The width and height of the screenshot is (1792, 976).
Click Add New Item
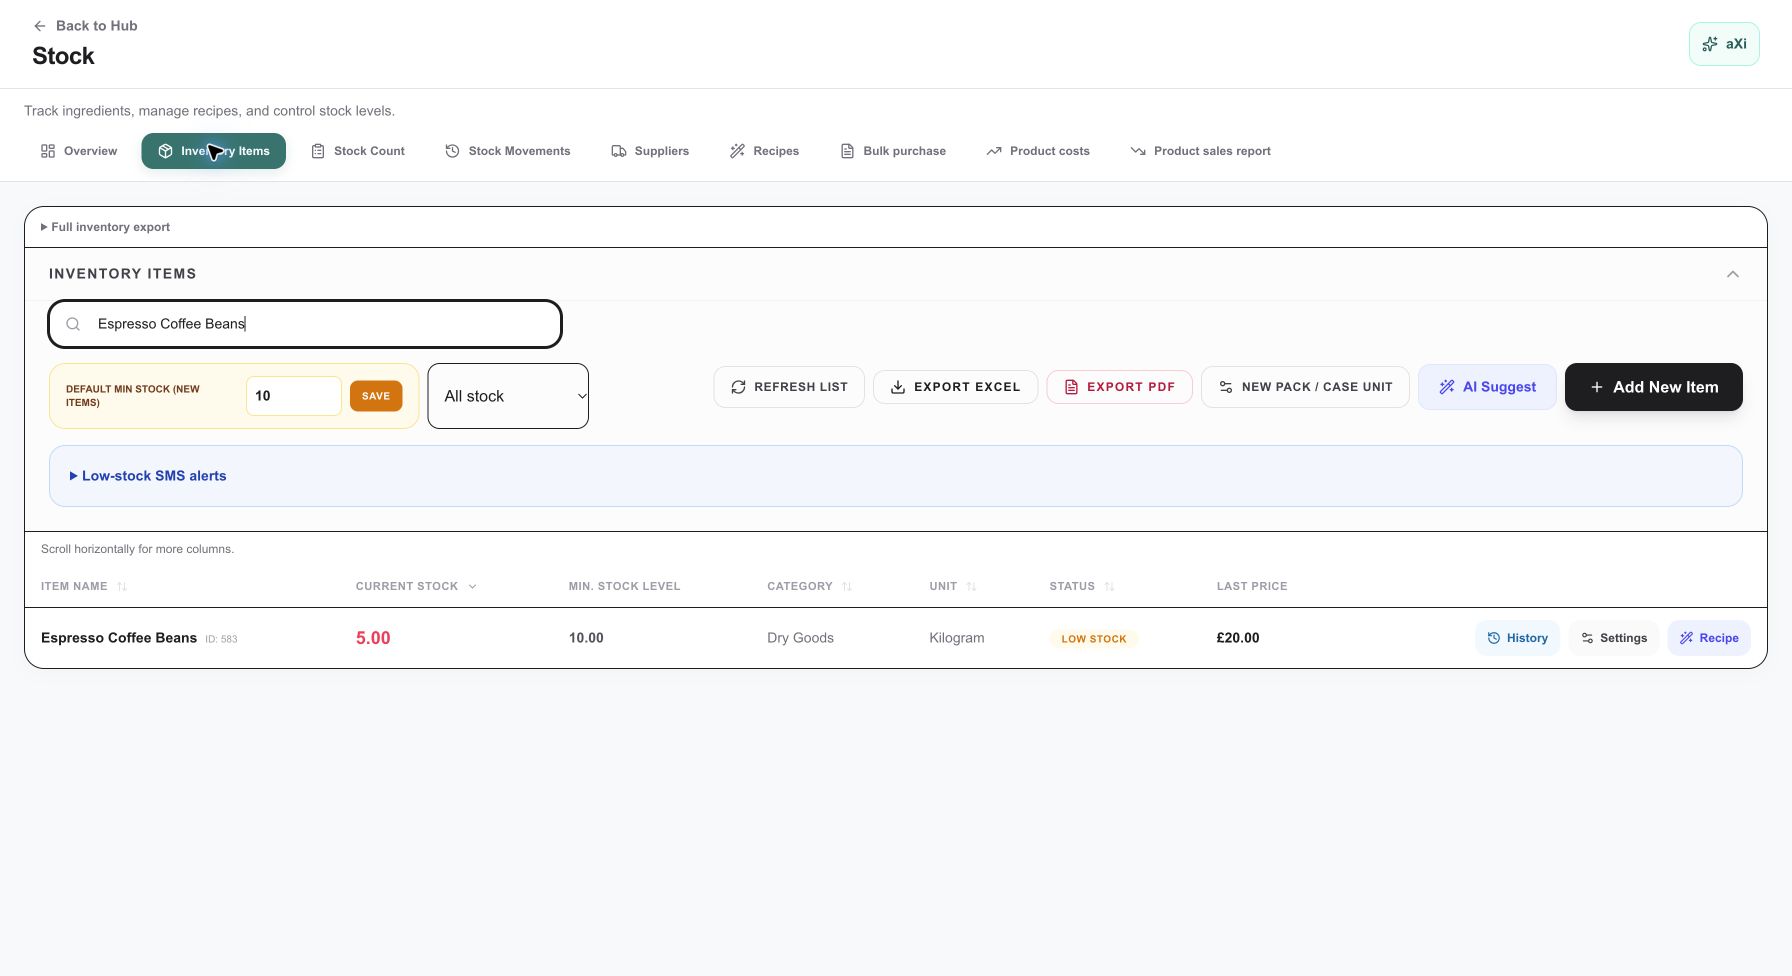[x=1654, y=387]
